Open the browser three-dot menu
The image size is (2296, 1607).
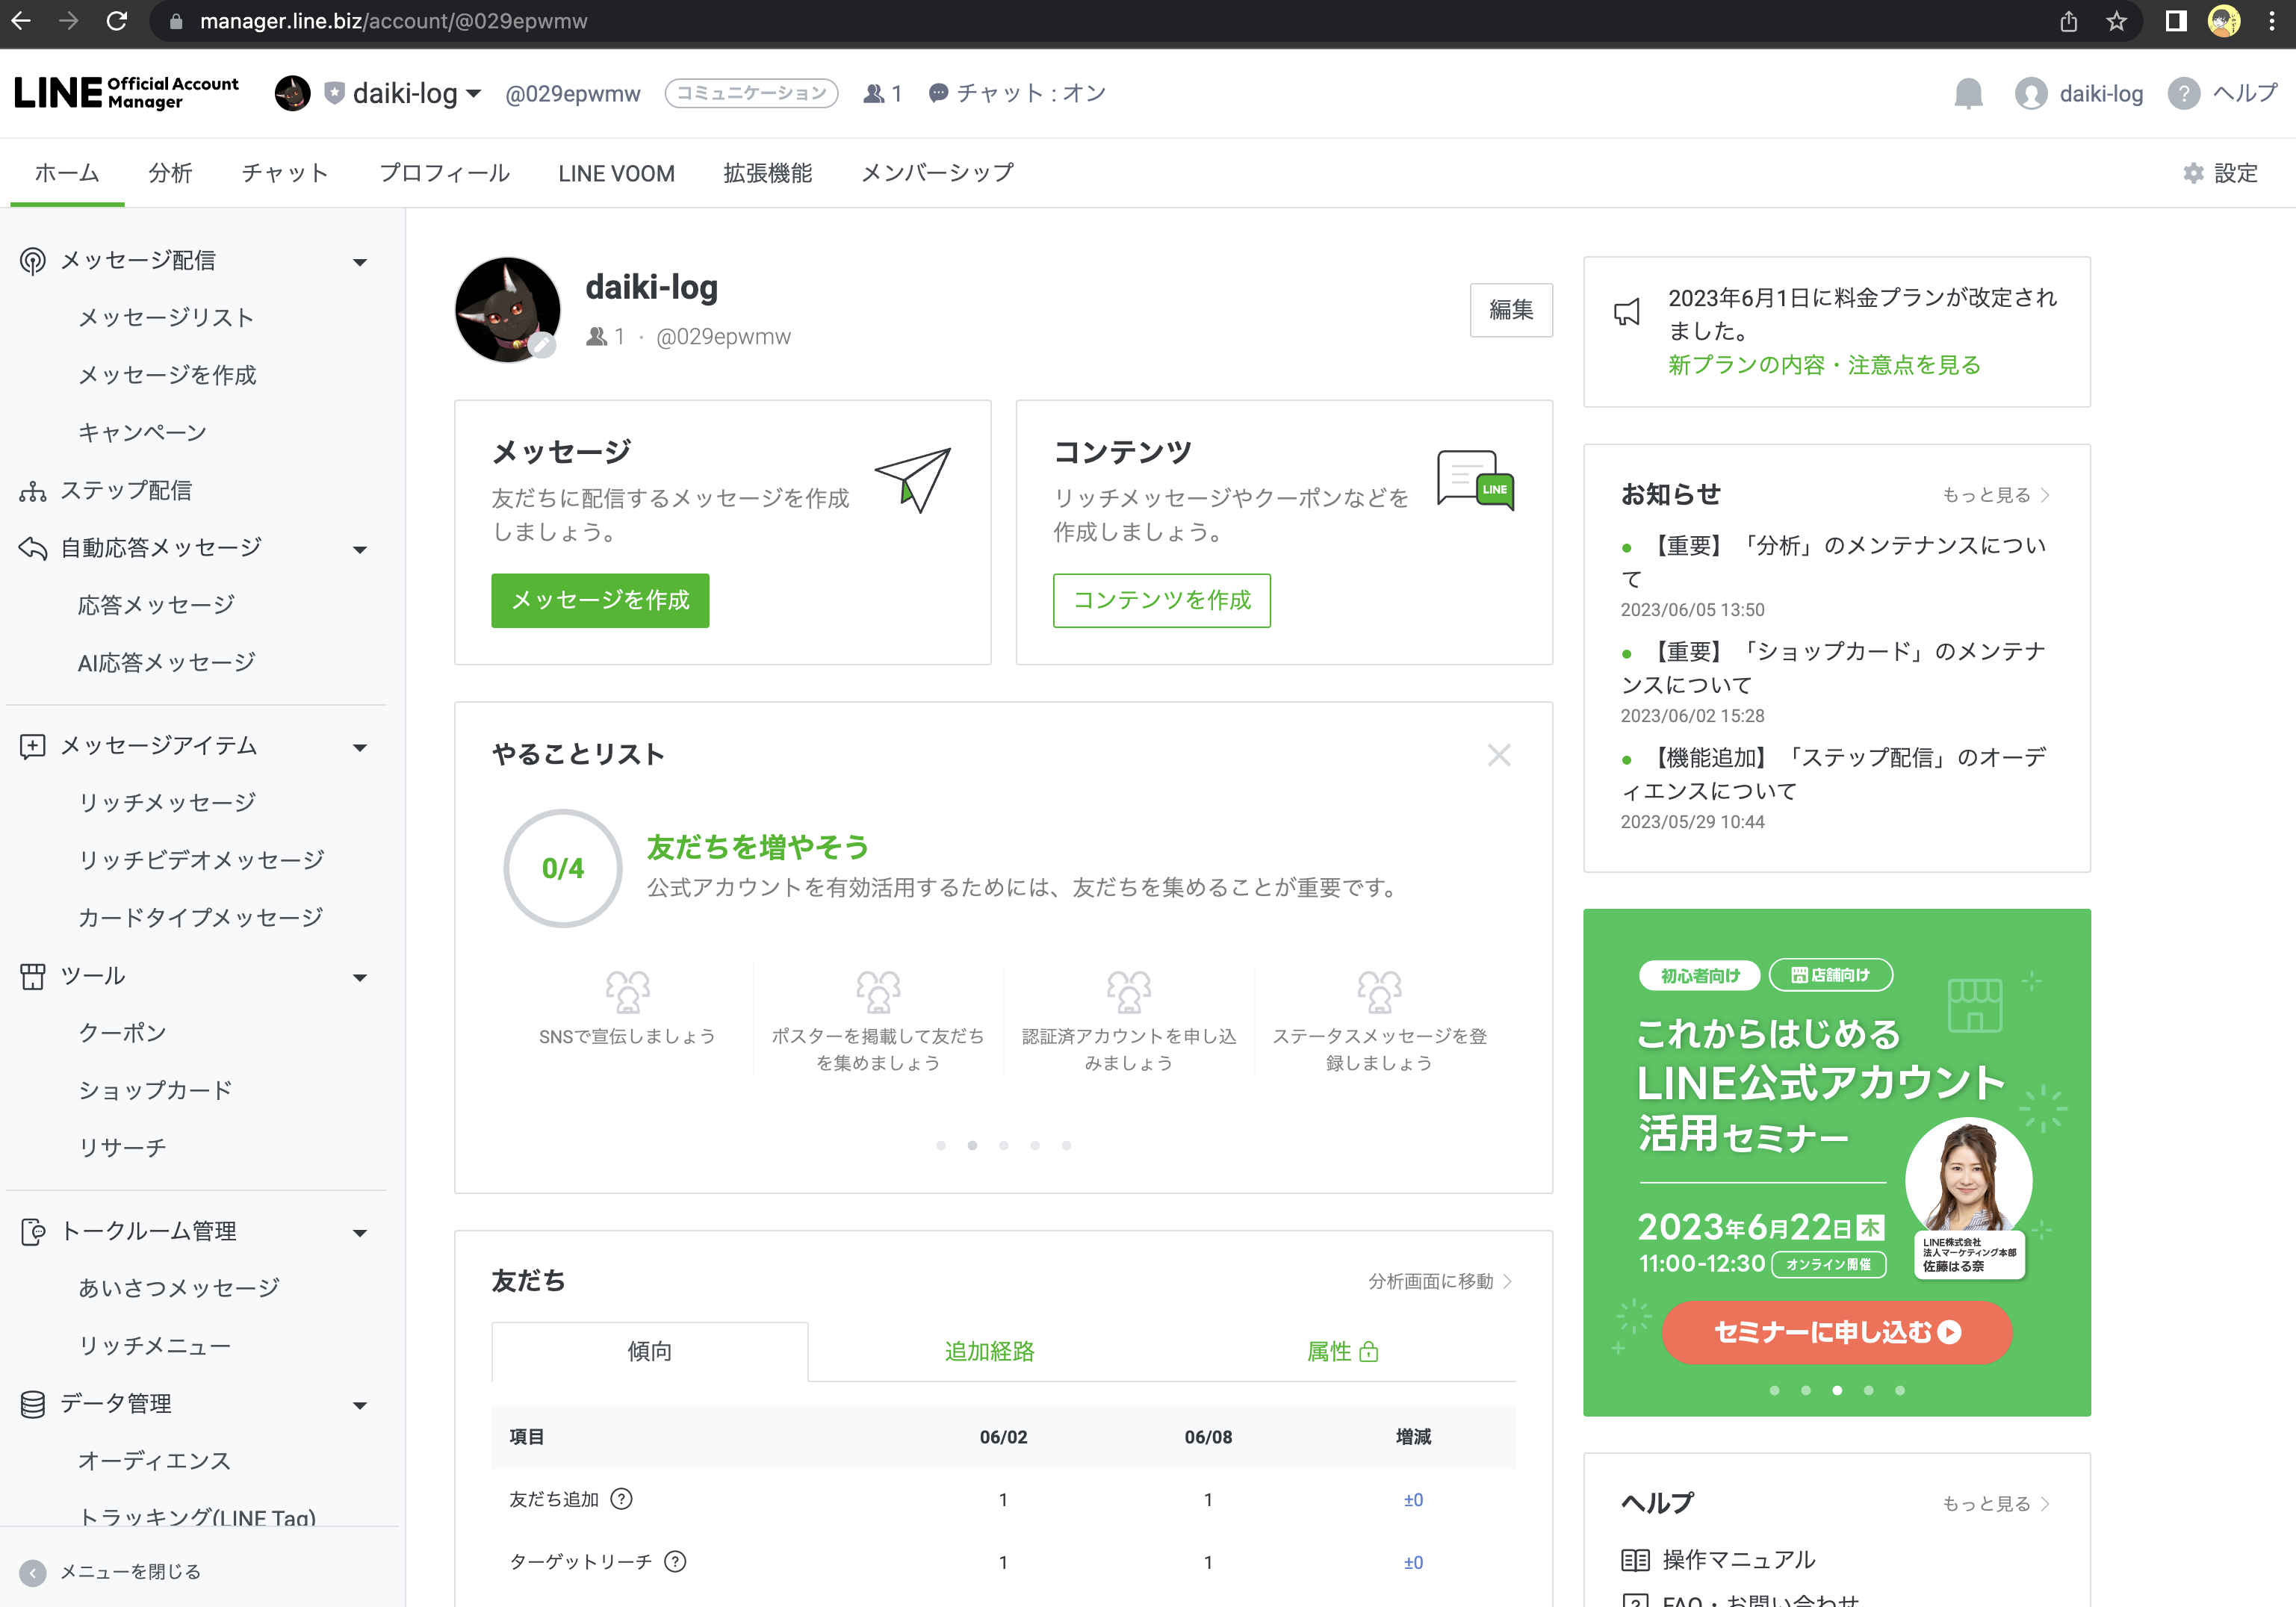click(x=2272, y=21)
